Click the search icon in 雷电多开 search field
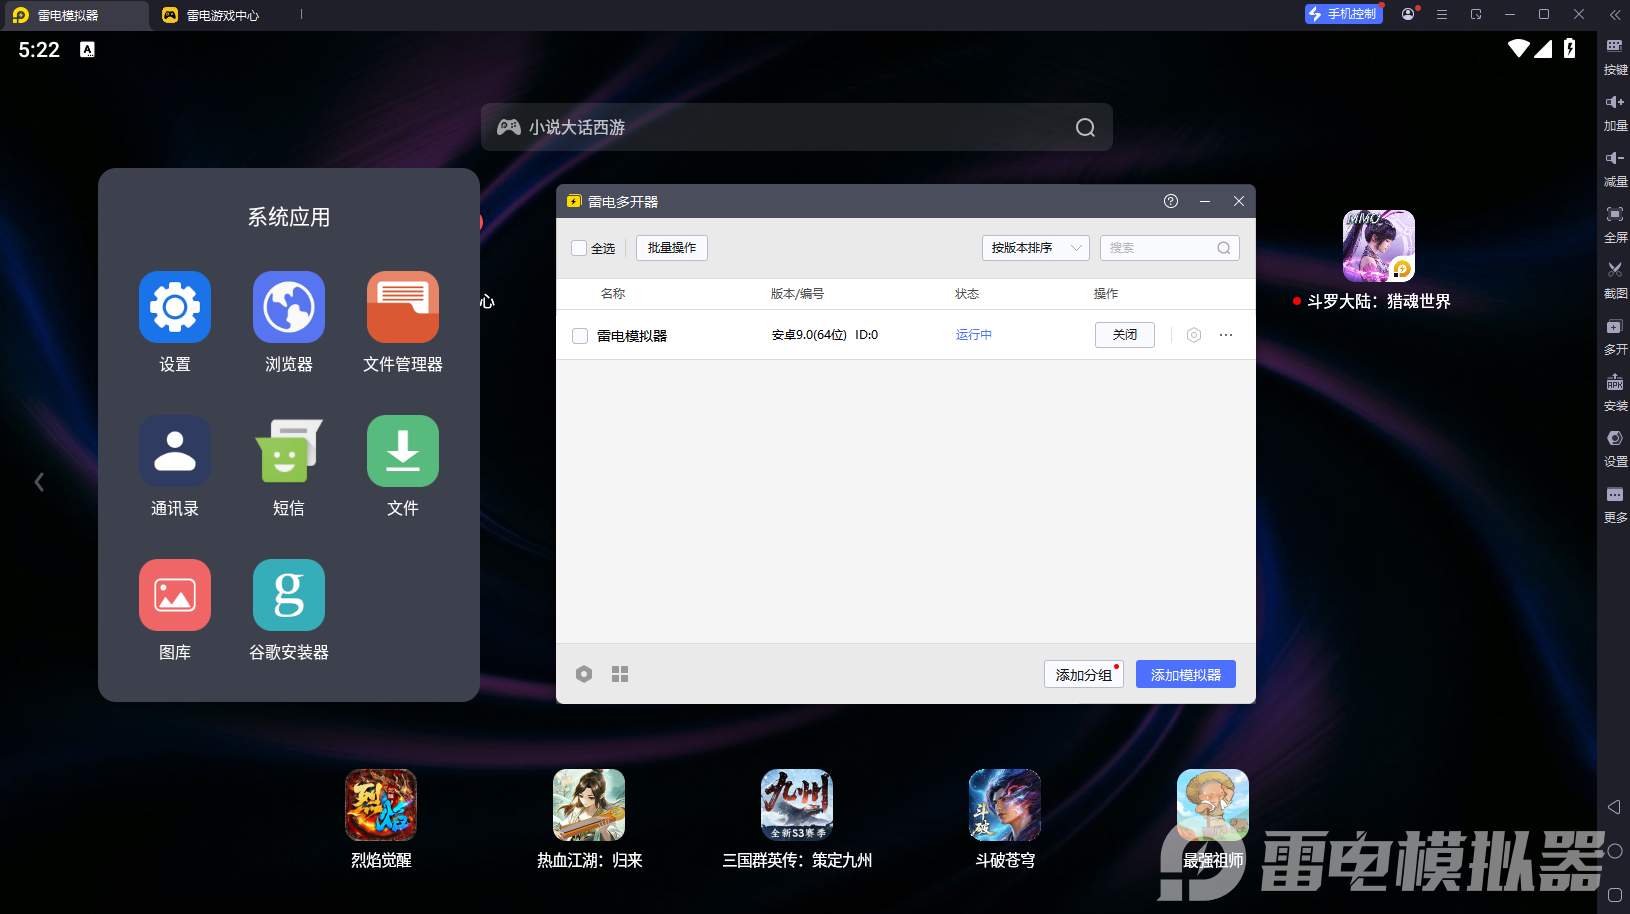Image resolution: width=1630 pixels, height=914 pixels. (1224, 248)
